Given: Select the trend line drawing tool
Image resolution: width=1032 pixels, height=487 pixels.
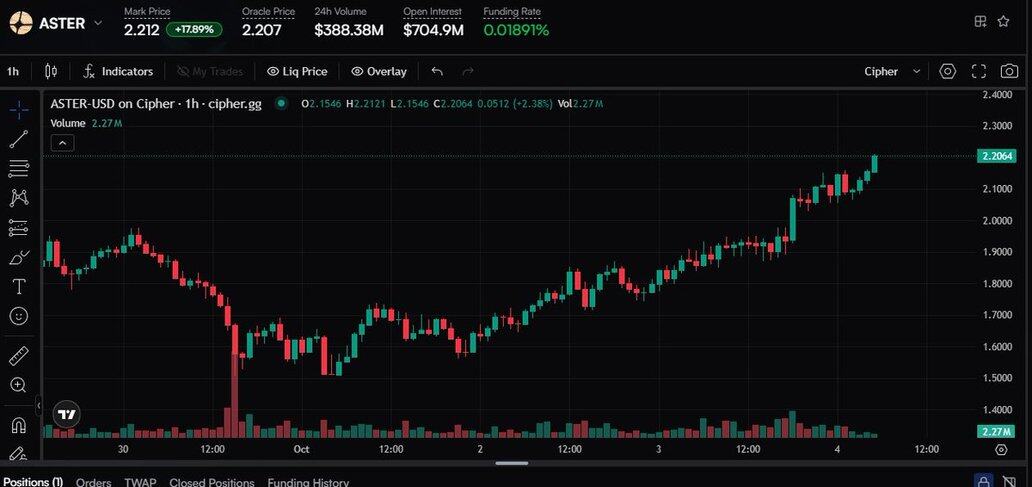Looking at the screenshot, I should (18, 139).
